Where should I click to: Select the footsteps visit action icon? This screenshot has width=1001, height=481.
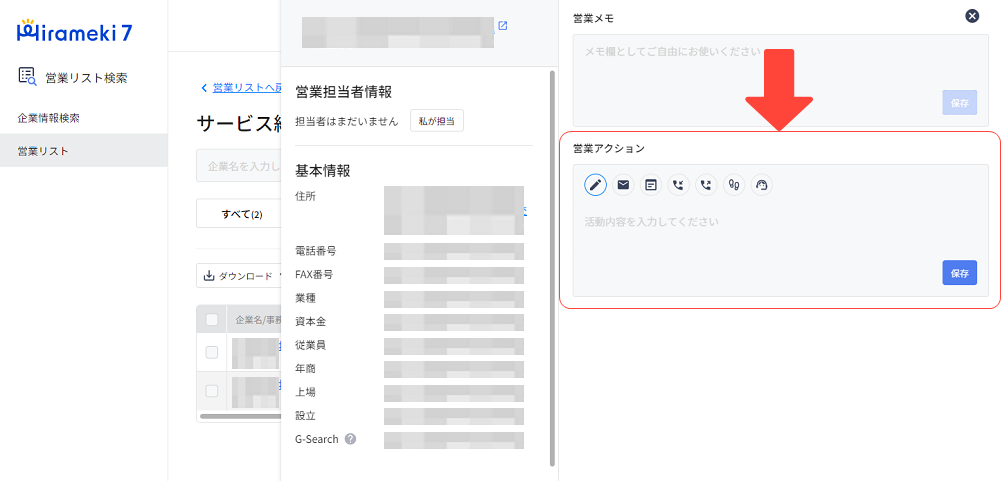tap(734, 185)
